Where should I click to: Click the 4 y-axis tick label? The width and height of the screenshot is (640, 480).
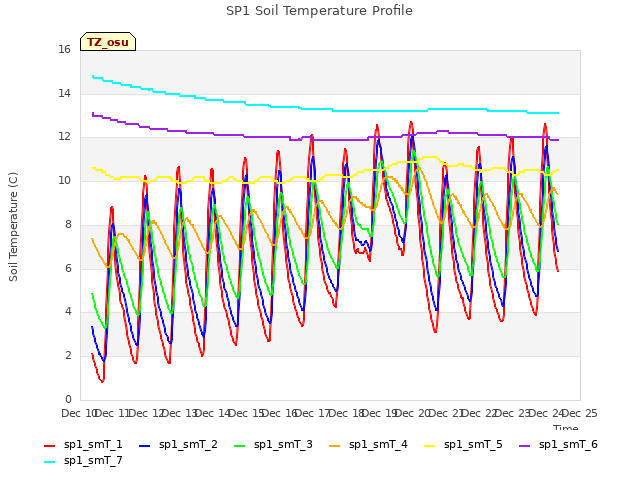[x=68, y=312]
